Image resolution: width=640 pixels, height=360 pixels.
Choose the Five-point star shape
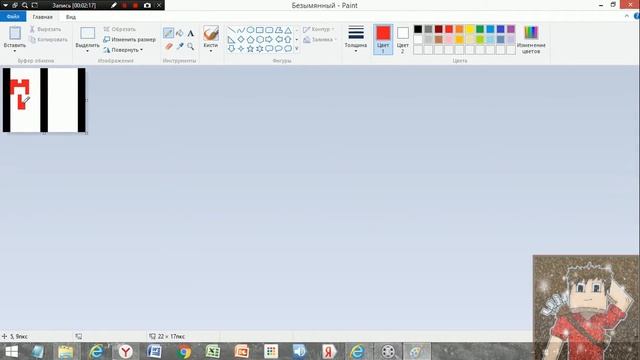(x=250, y=49)
